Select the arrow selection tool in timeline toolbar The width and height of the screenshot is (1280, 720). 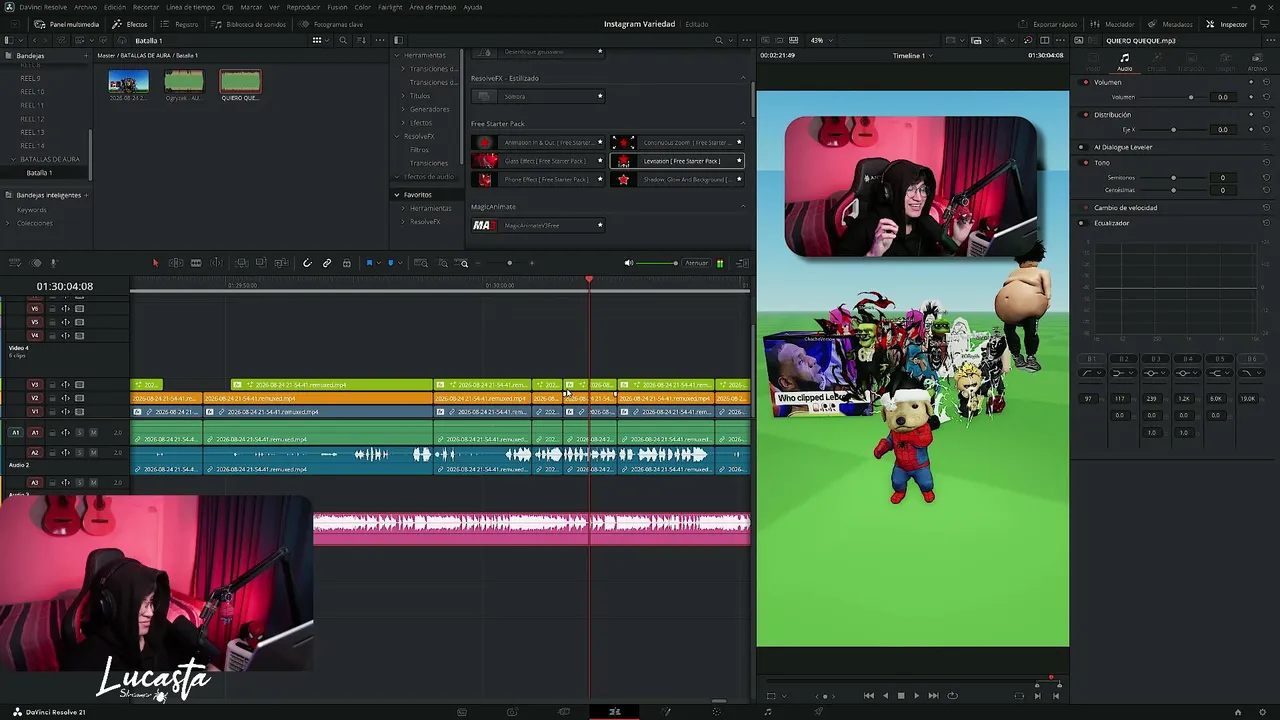click(x=155, y=263)
